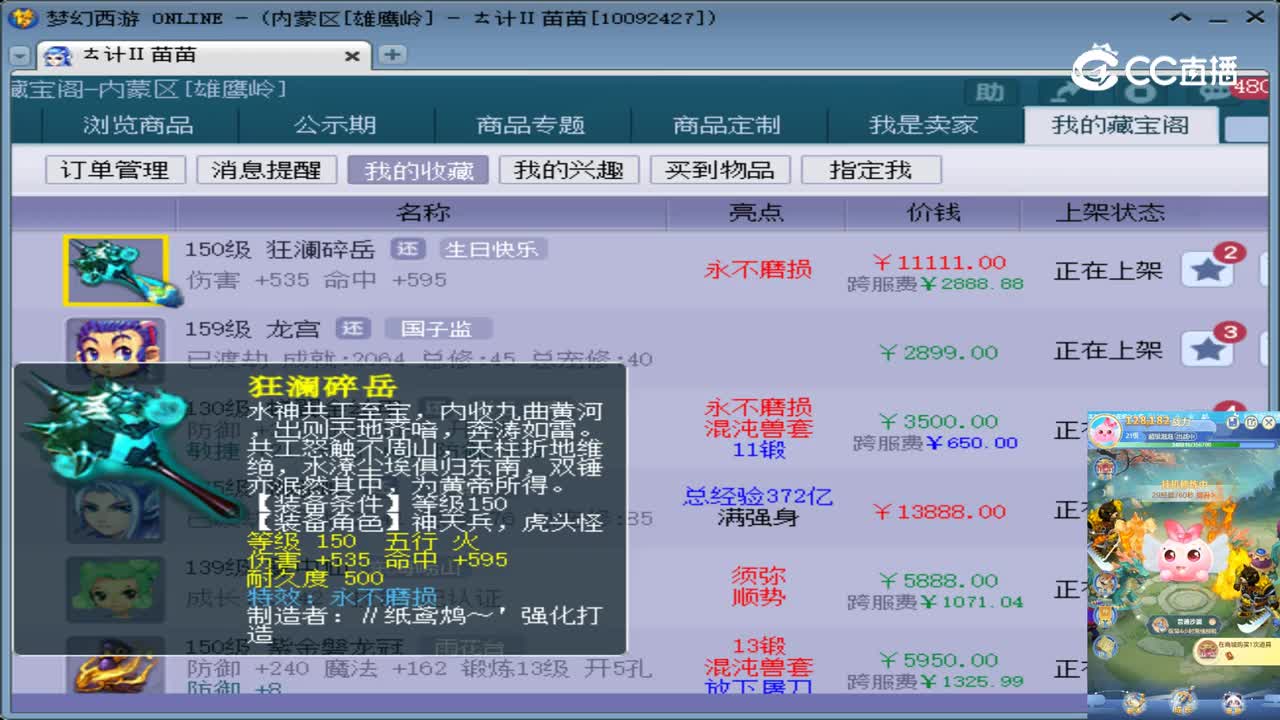Open the chat bubble icon showing 480 badge
The height and width of the screenshot is (720, 1280).
[1213, 93]
